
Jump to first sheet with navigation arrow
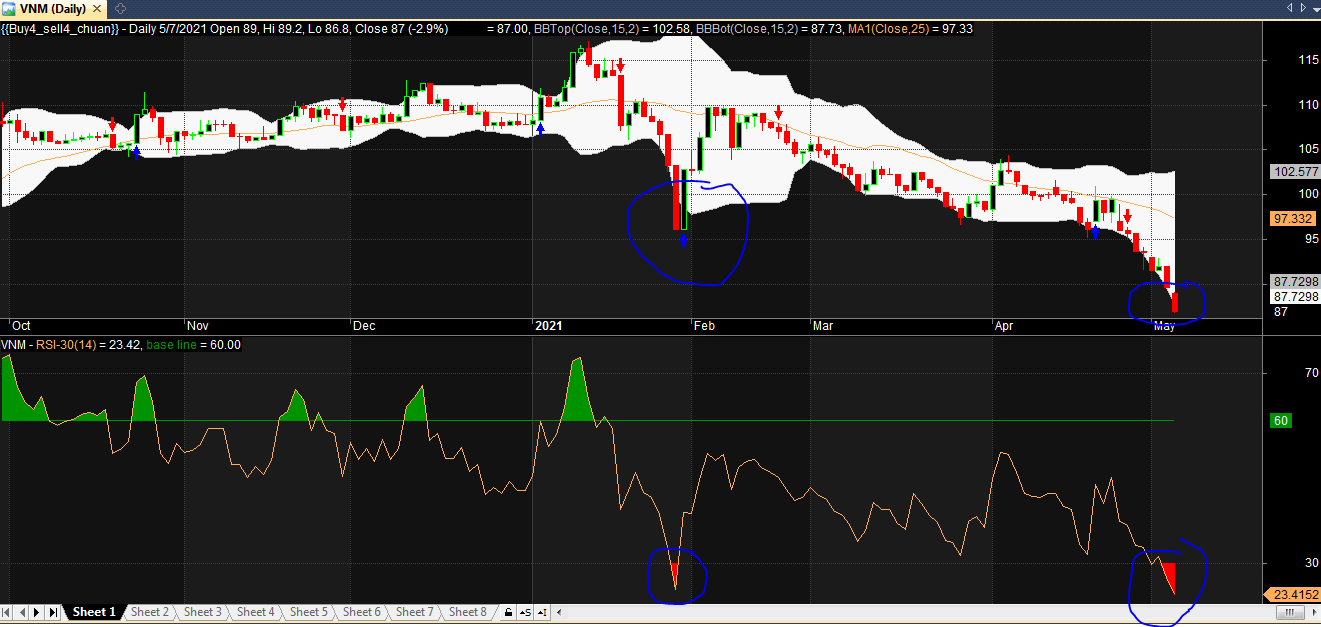[x=8, y=612]
